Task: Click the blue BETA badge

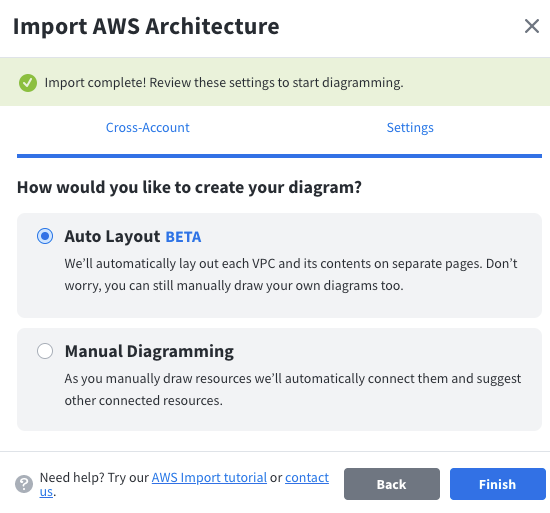Action: click(183, 237)
